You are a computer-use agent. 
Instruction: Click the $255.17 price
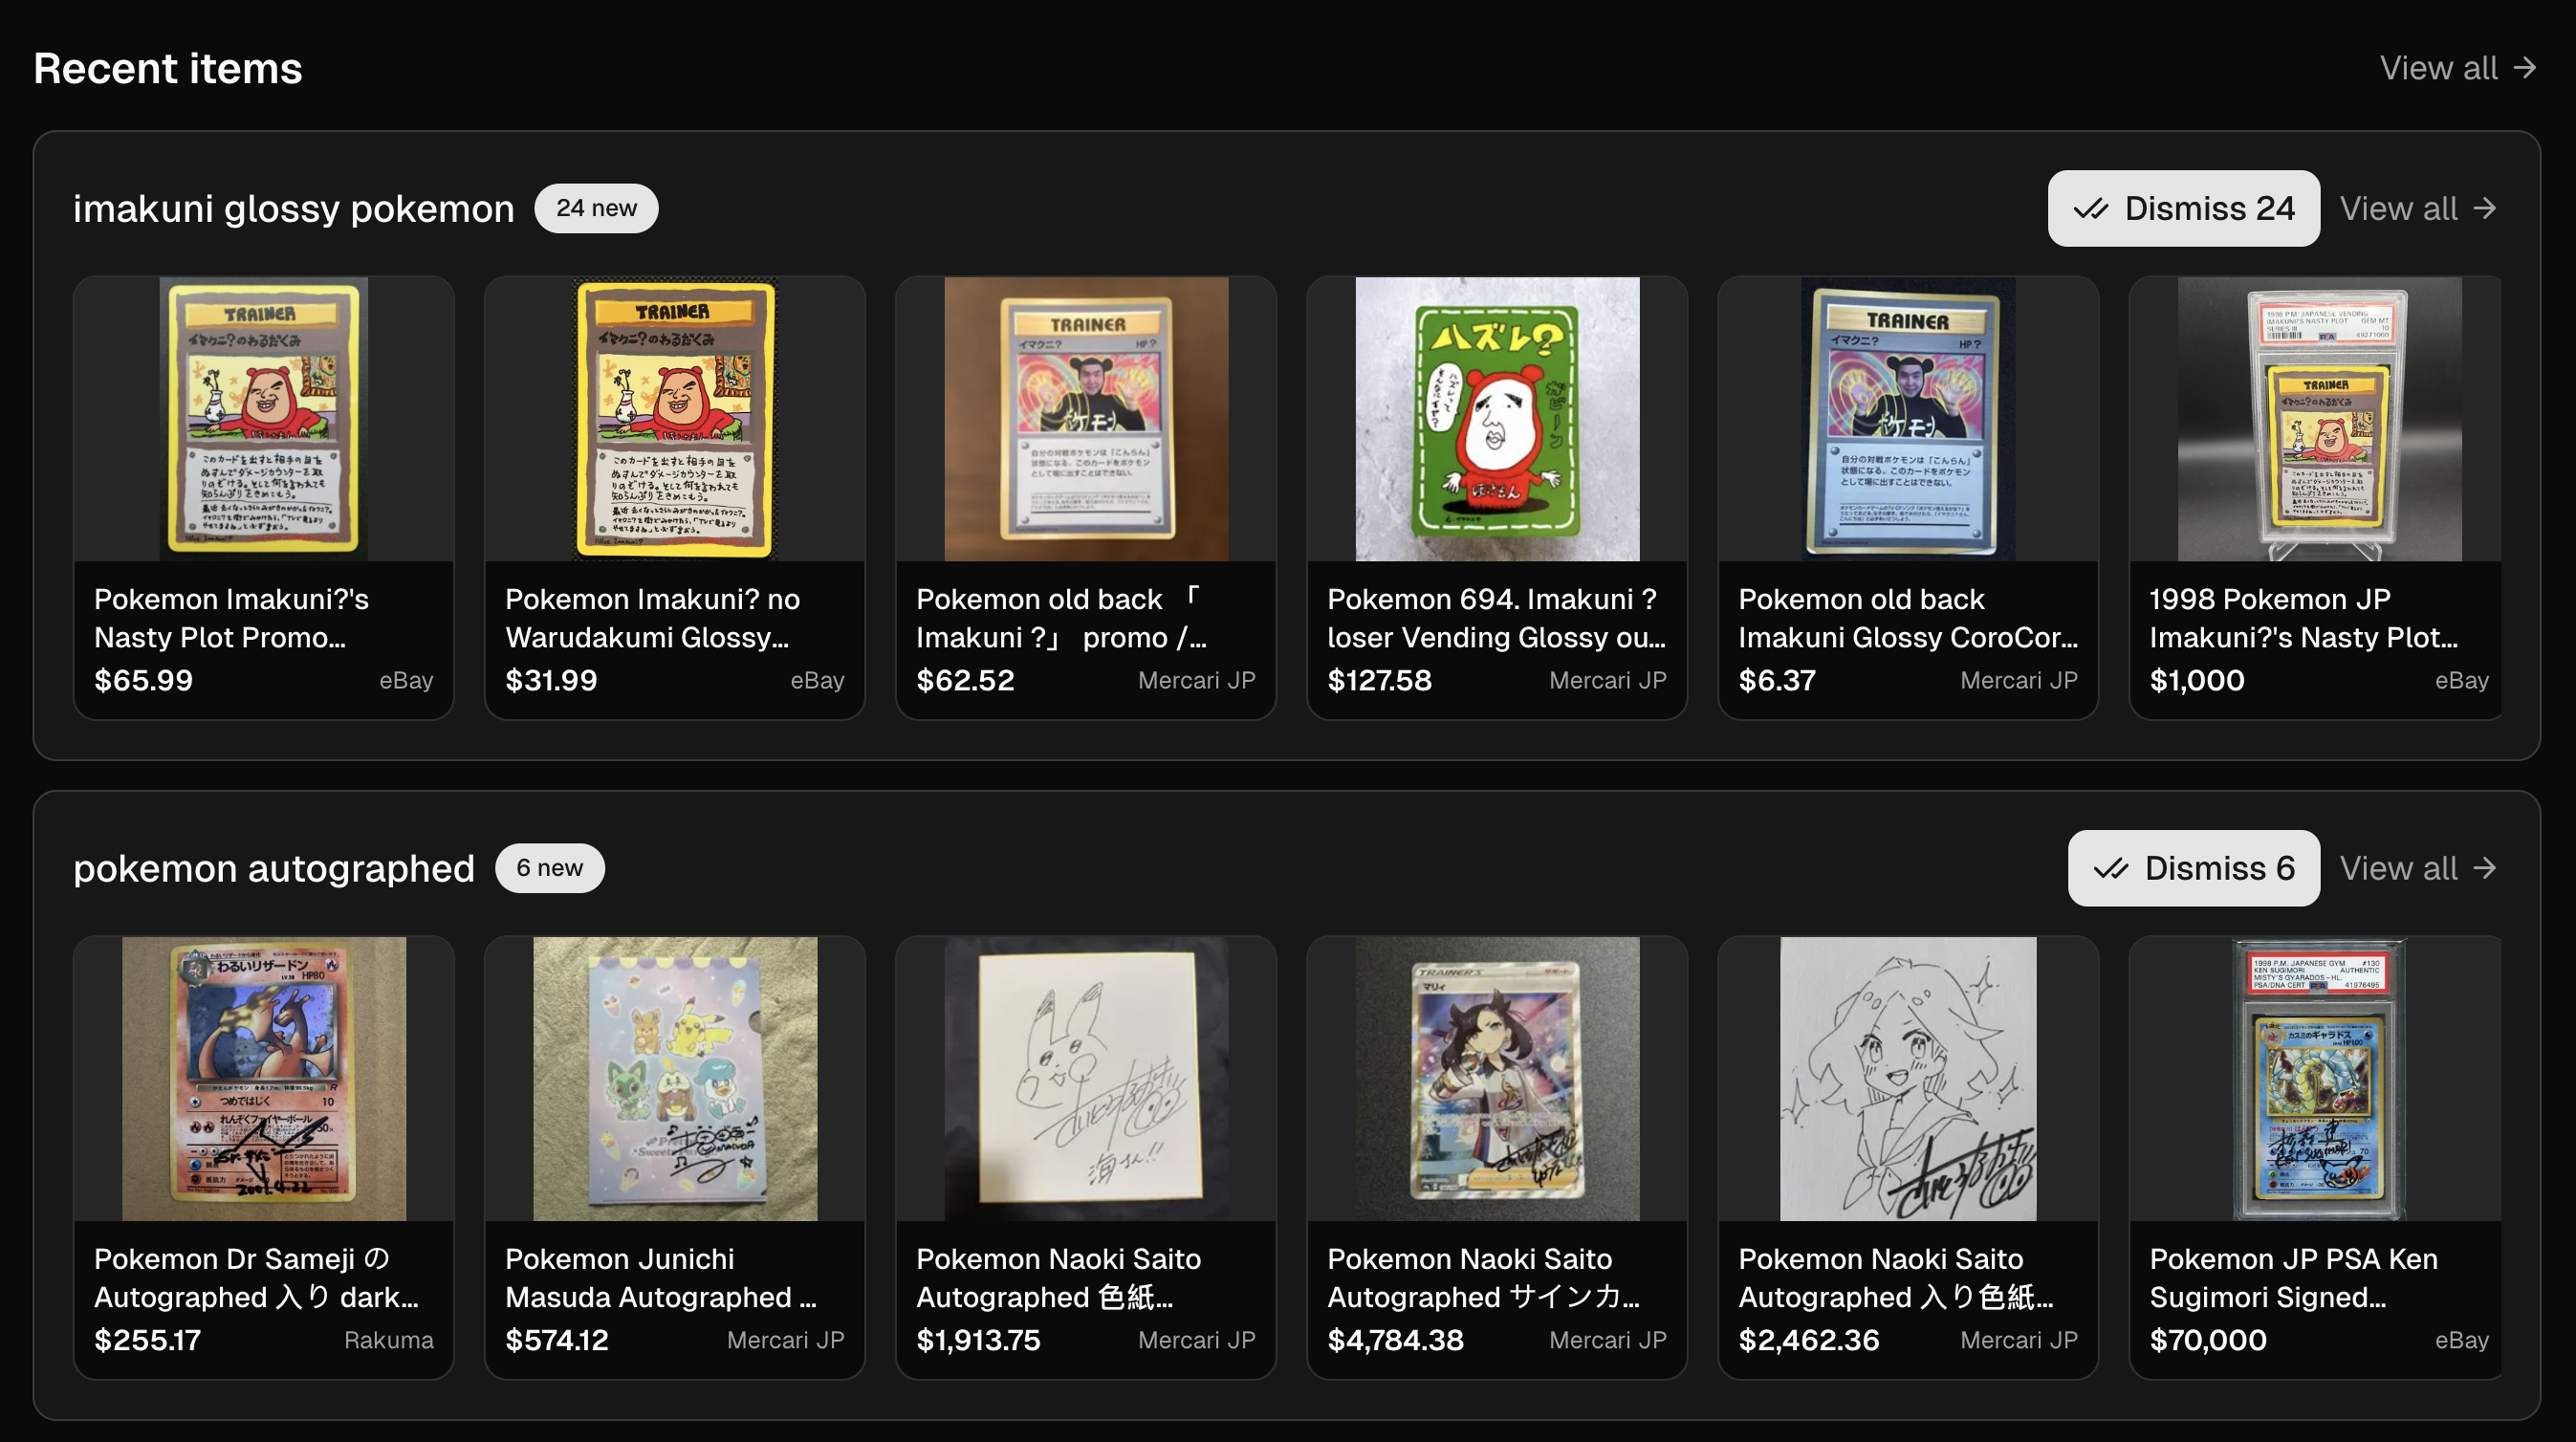(x=147, y=1340)
